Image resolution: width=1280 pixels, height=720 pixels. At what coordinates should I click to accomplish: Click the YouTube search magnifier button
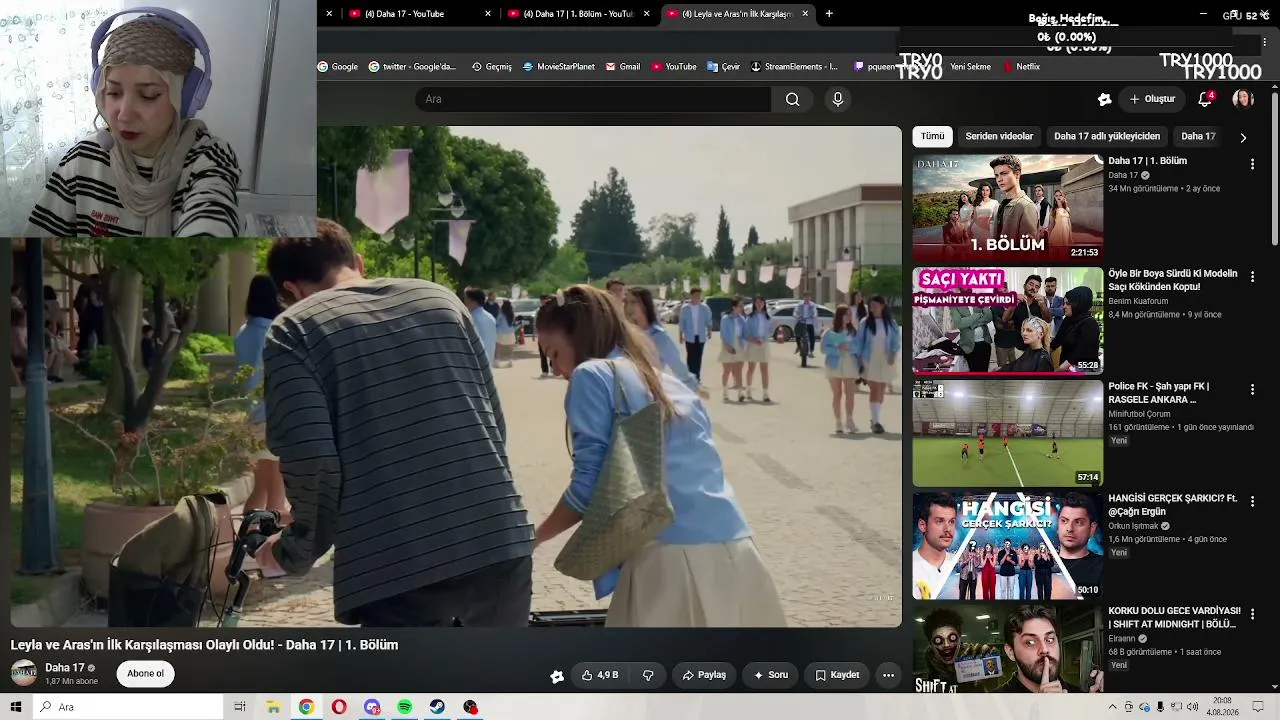792,99
